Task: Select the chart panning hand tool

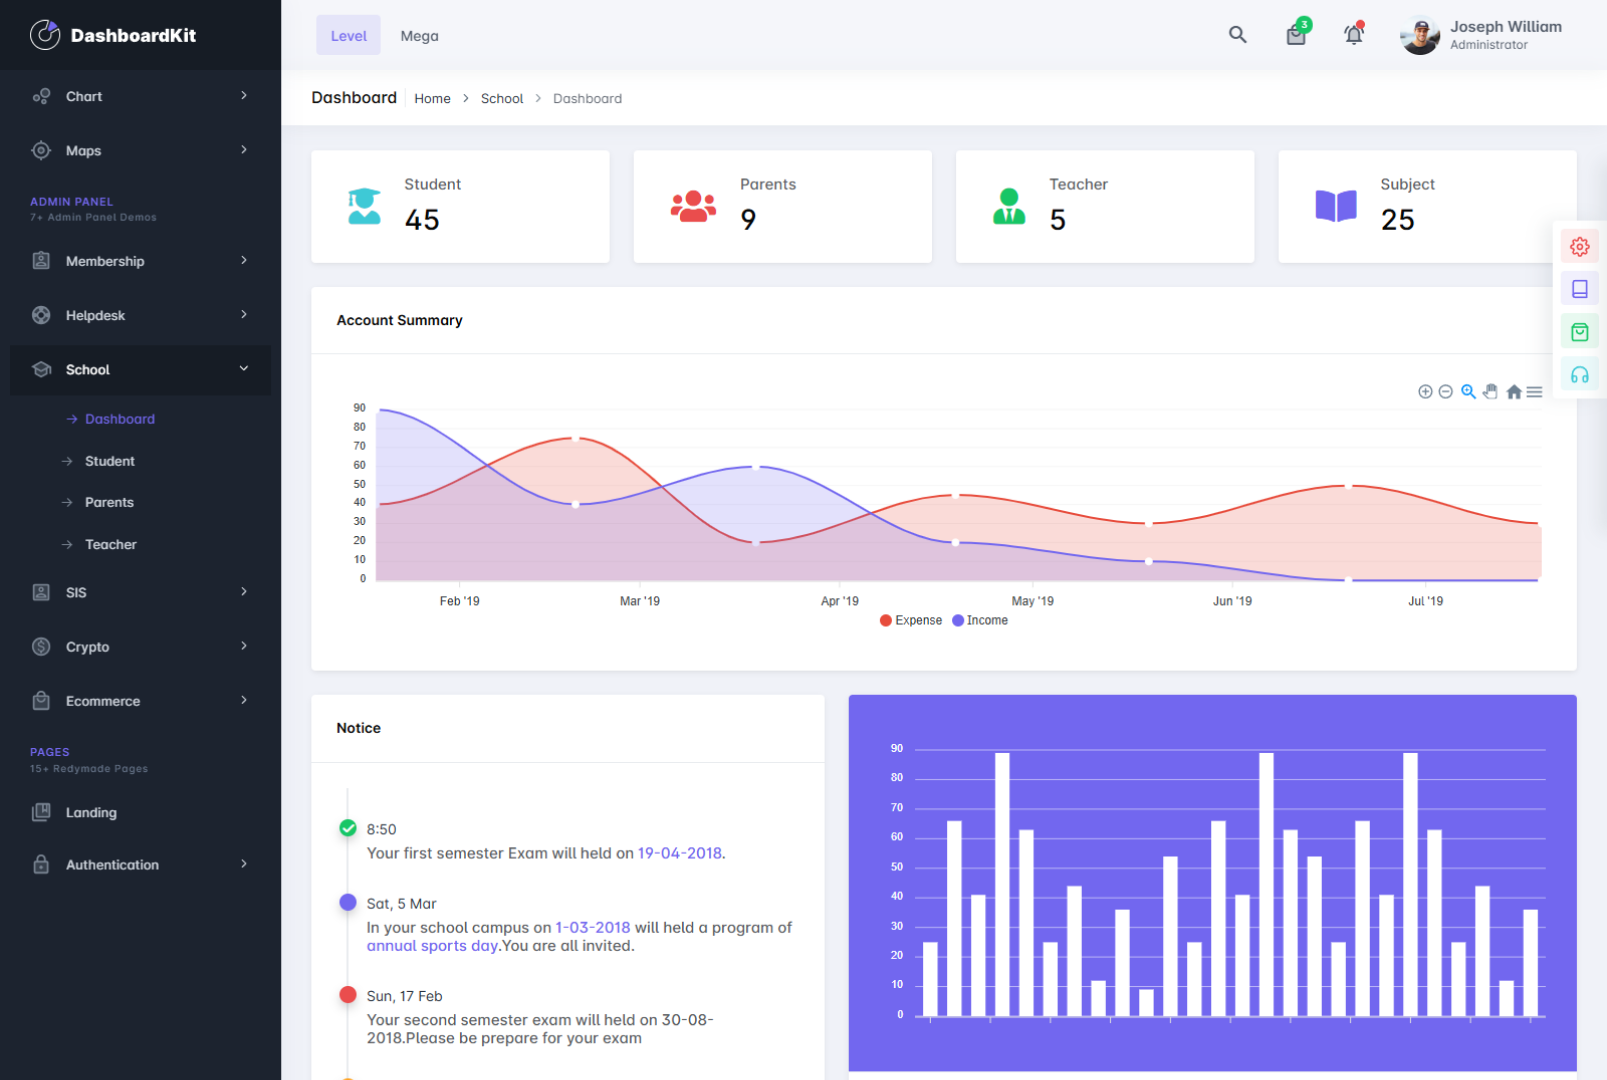Action: (1491, 392)
